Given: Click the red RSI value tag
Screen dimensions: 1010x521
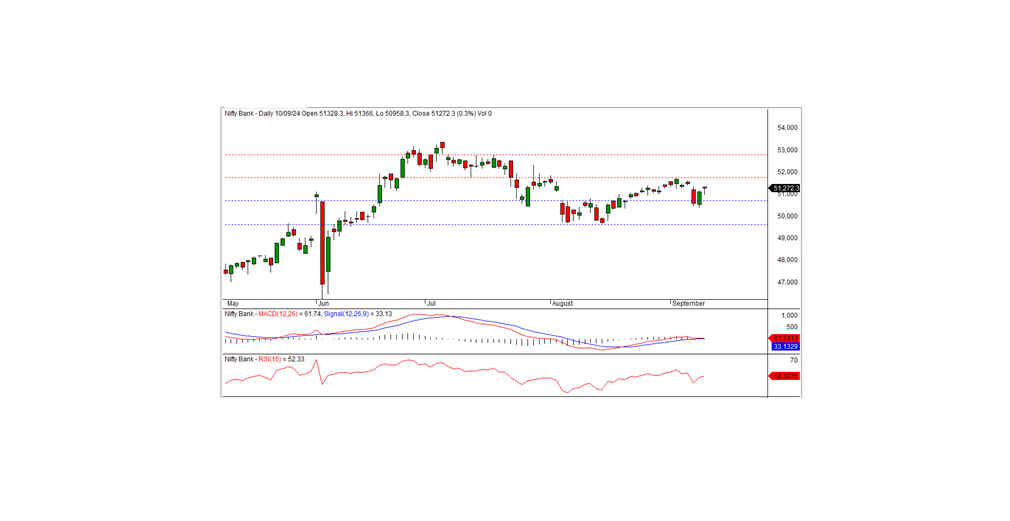Looking at the screenshot, I should click(785, 376).
